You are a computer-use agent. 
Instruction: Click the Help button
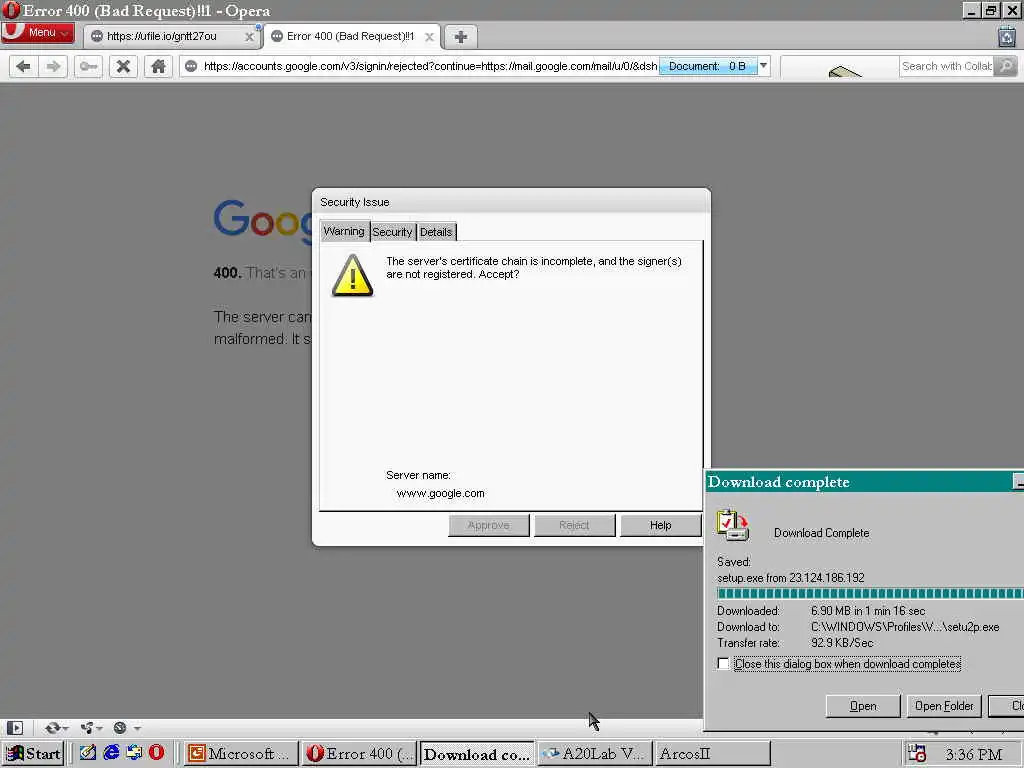(x=660, y=525)
